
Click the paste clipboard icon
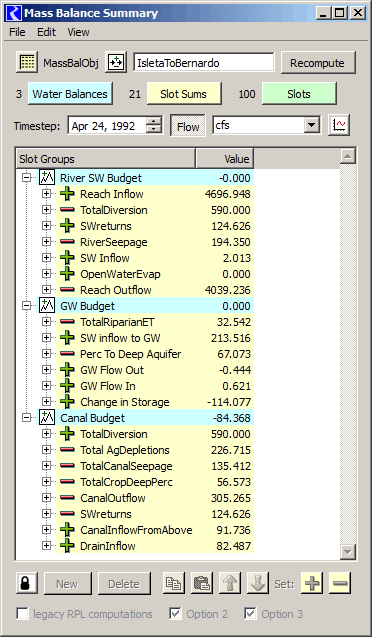click(201, 583)
